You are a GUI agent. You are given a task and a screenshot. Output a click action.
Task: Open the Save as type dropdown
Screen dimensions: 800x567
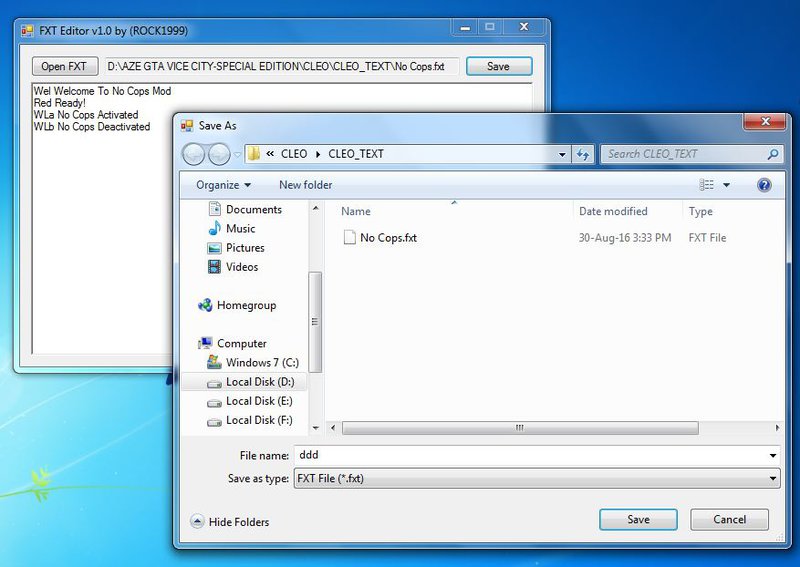click(537, 479)
